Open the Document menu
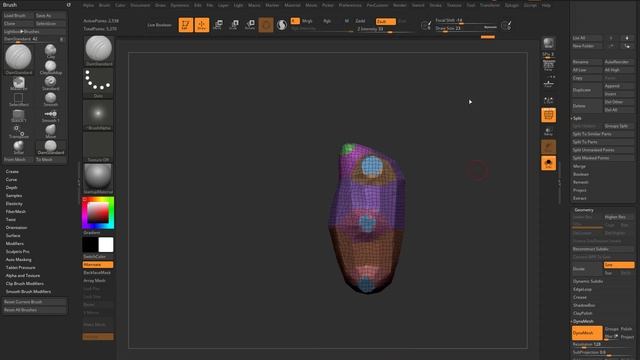The height and width of the screenshot is (360, 640). click(140, 5)
